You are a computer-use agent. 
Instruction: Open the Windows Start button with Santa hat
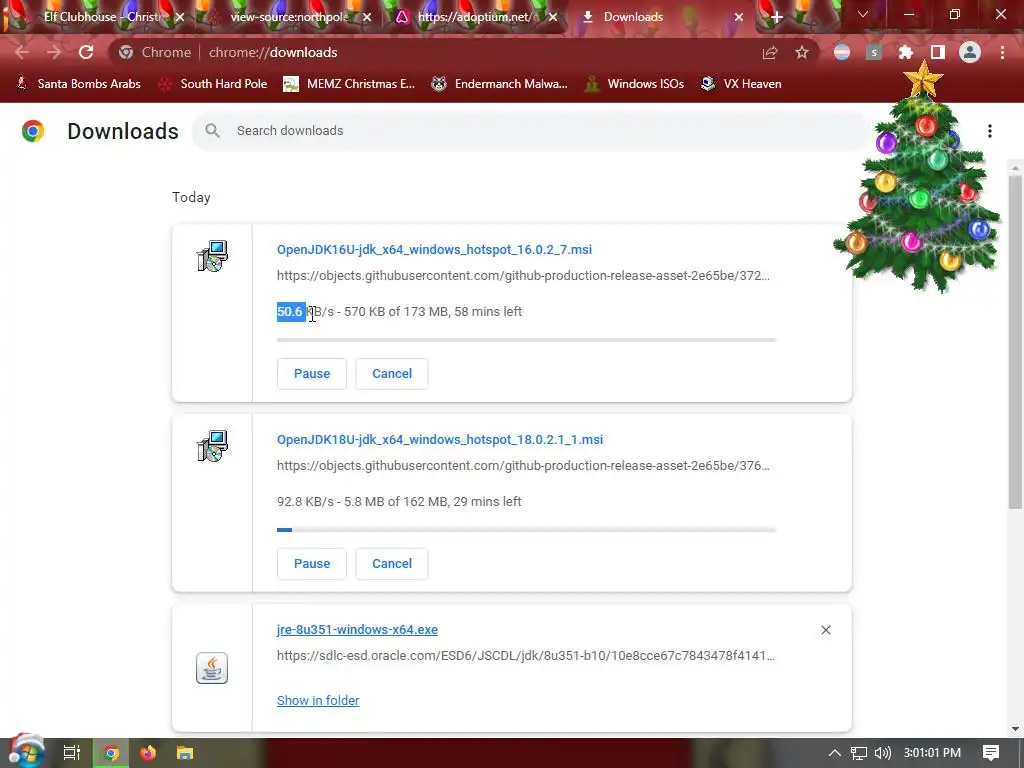(x=26, y=752)
